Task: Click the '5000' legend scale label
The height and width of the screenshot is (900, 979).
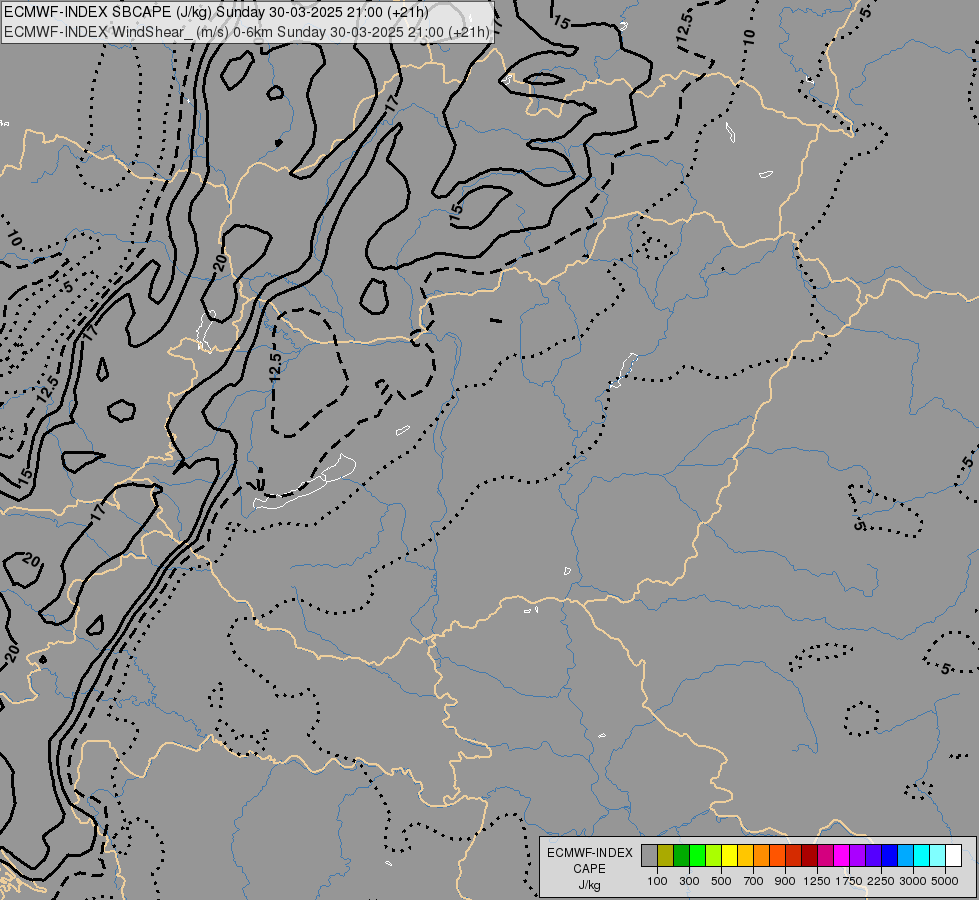Action: click(x=945, y=881)
